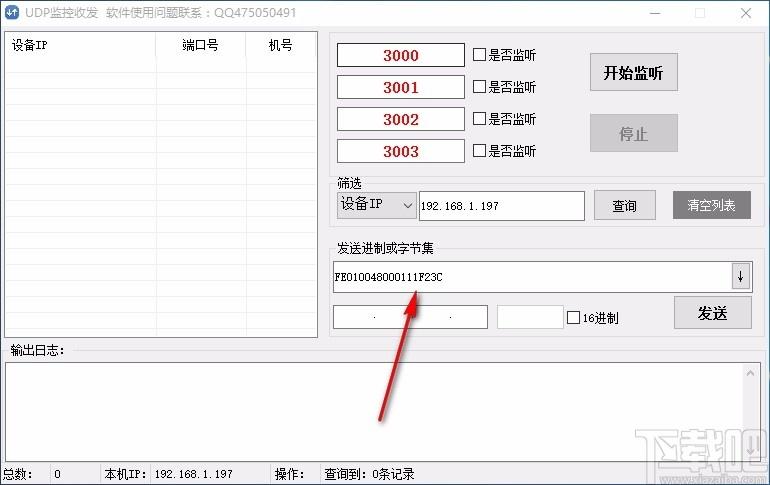Click the target IP address input field
This screenshot has width=770, height=485.
point(411,317)
